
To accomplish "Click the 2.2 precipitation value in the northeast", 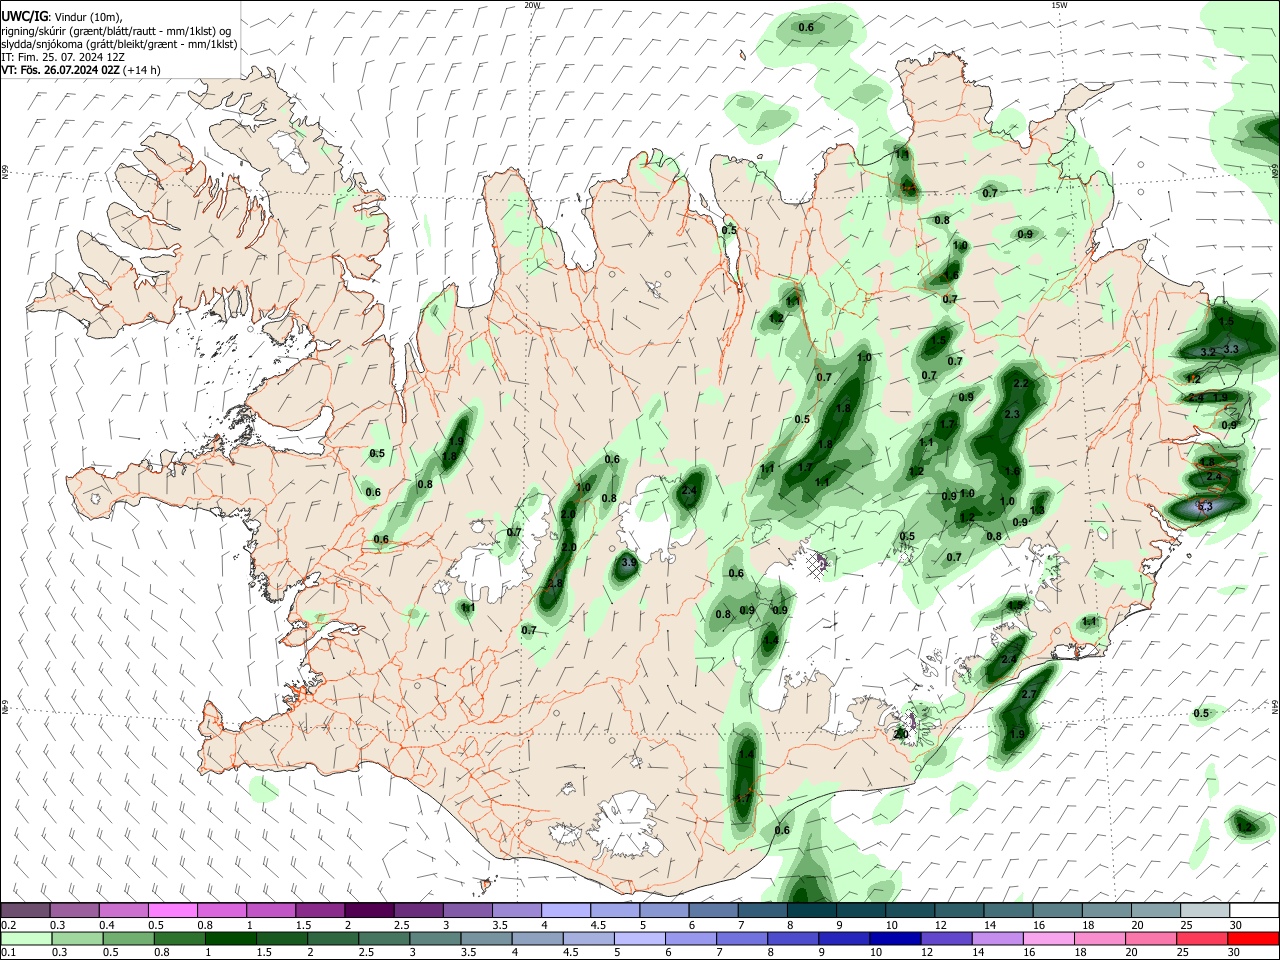I will 1021,384.
